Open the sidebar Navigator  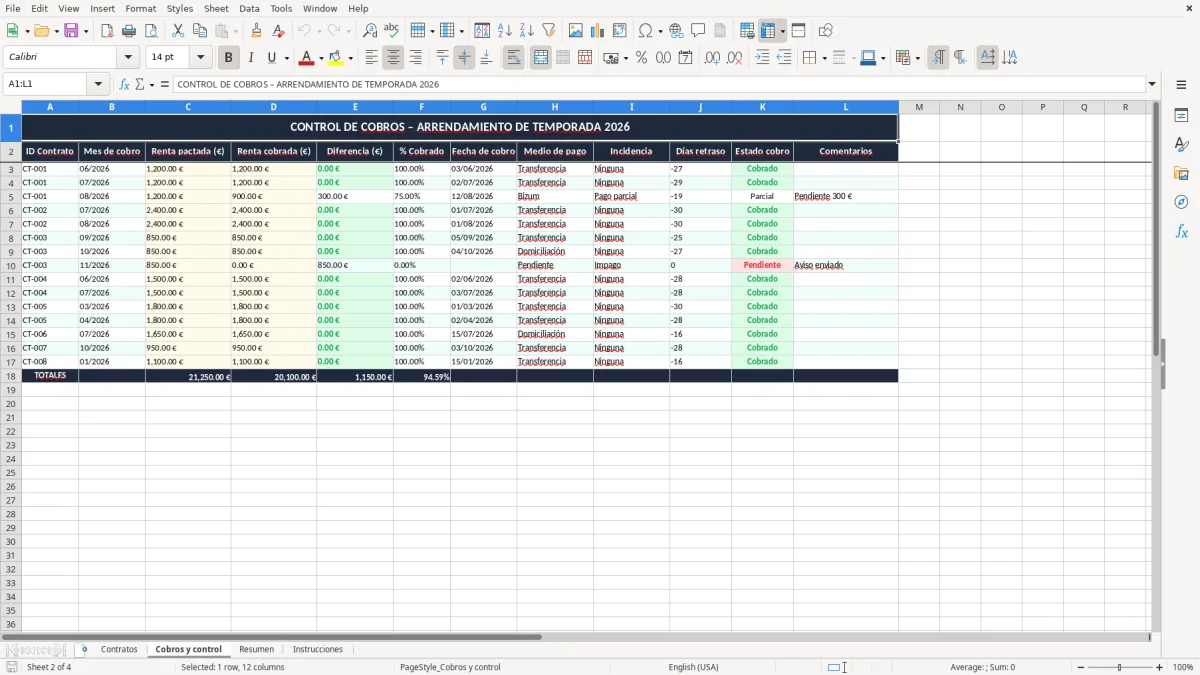tap(1181, 202)
